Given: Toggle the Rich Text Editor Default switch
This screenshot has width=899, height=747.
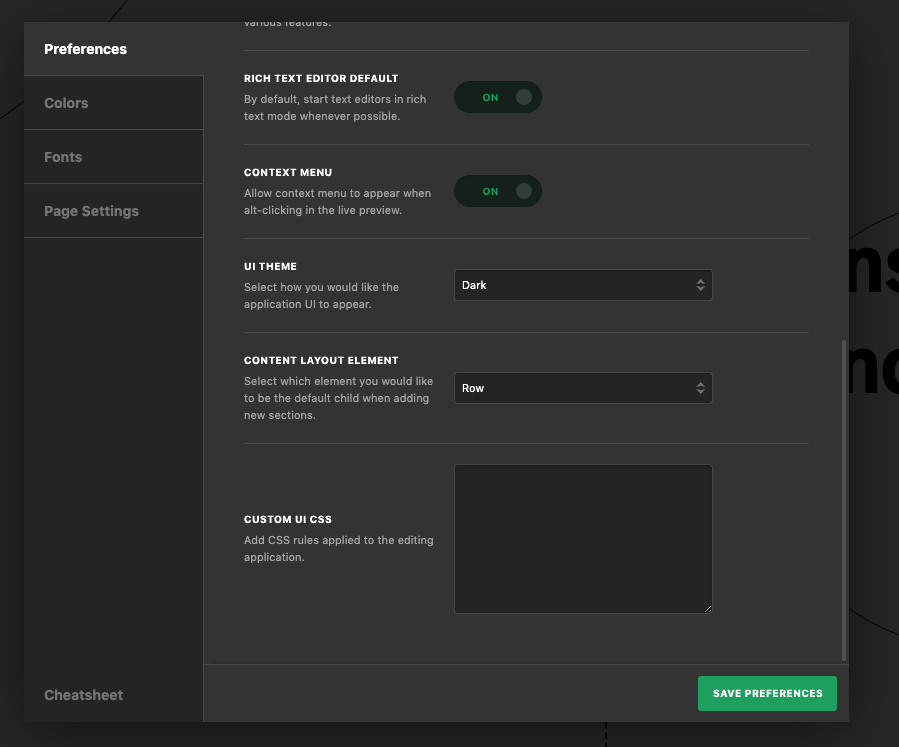Looking at the screenshot, I should click(x=497, y=98).
